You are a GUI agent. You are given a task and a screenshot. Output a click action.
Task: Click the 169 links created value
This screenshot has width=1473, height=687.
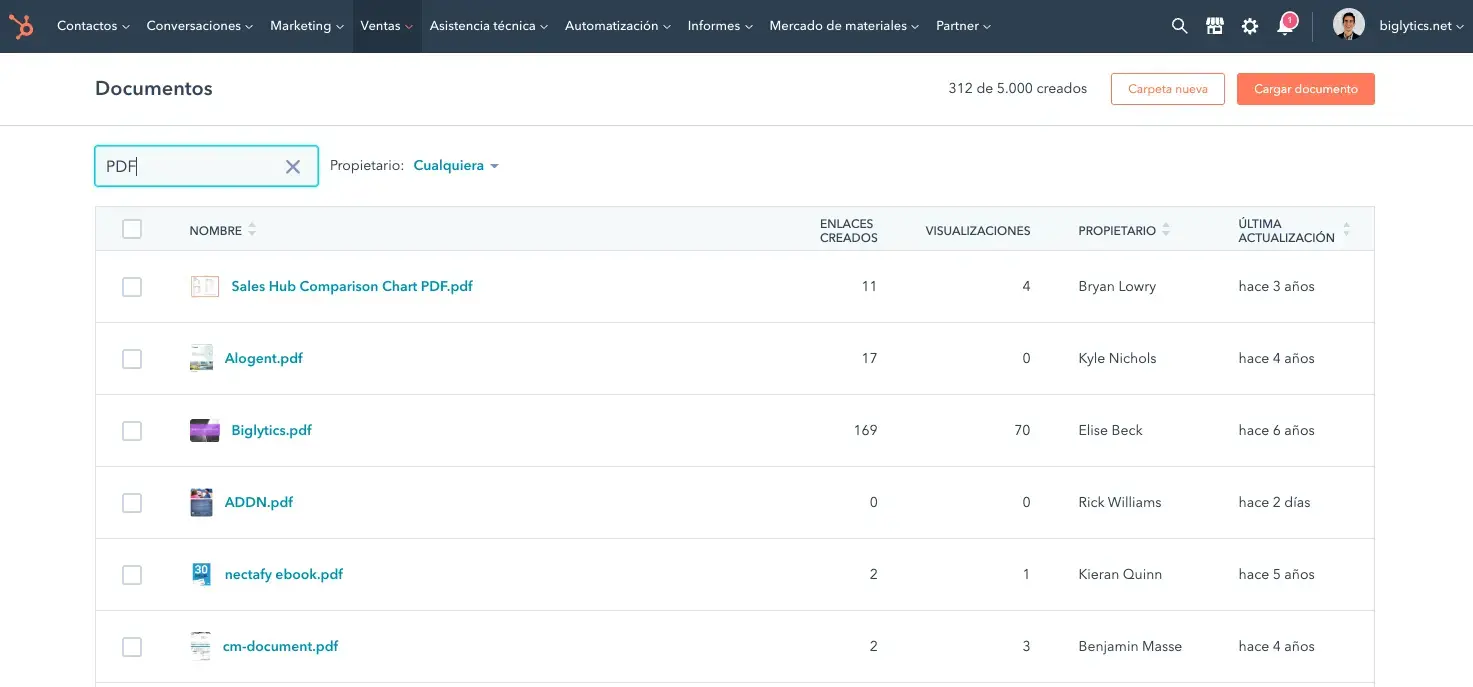tap(865, 430)
